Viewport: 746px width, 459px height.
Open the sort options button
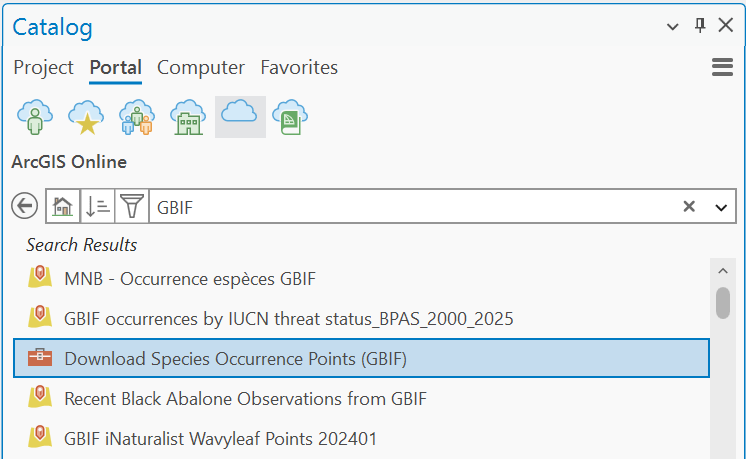point(97,207)
